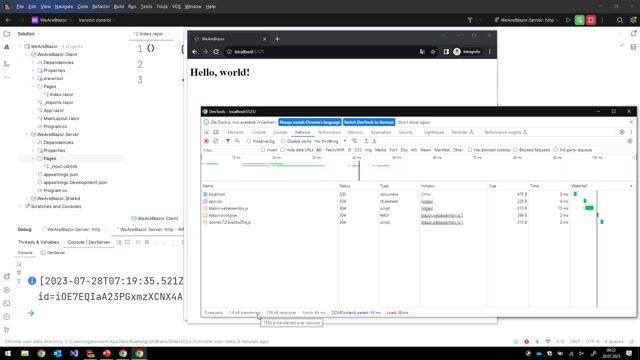The height and width of the screenshot is (360, 640).
Task: Open Chrome from the Windows taskbar
Action: pyautogui.click(x=41, y=353)
